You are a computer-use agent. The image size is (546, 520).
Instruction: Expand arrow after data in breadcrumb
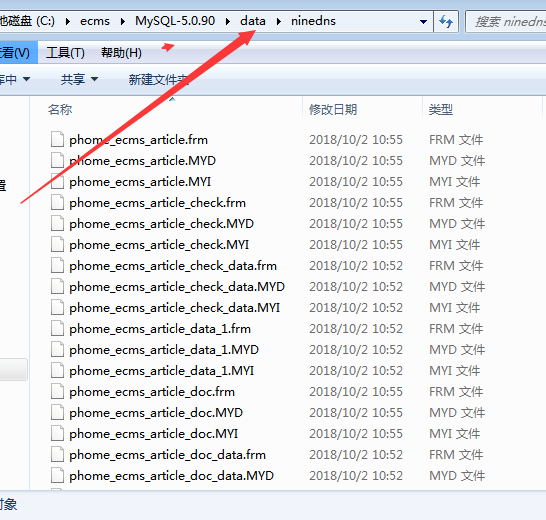click(279, 22)
